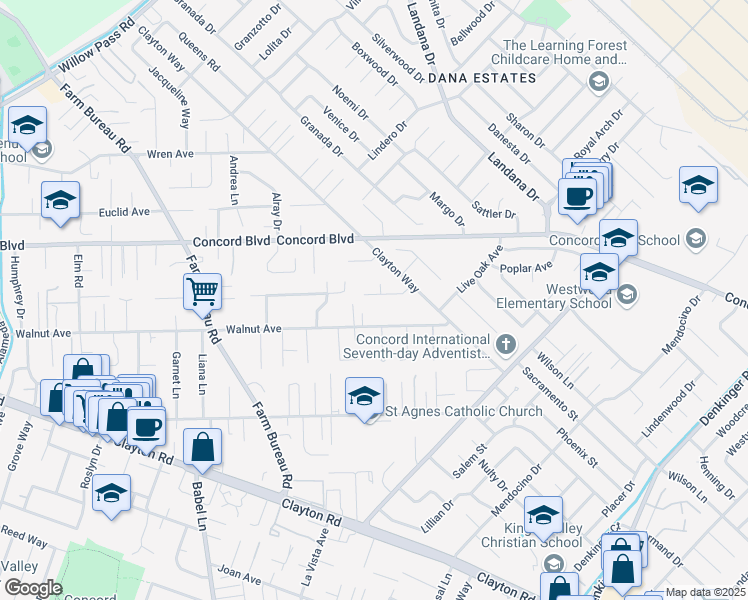Viewport: 748px width, 600px height.
Task: Open the school marker near Euclid Ave
Action: [61, 200]
